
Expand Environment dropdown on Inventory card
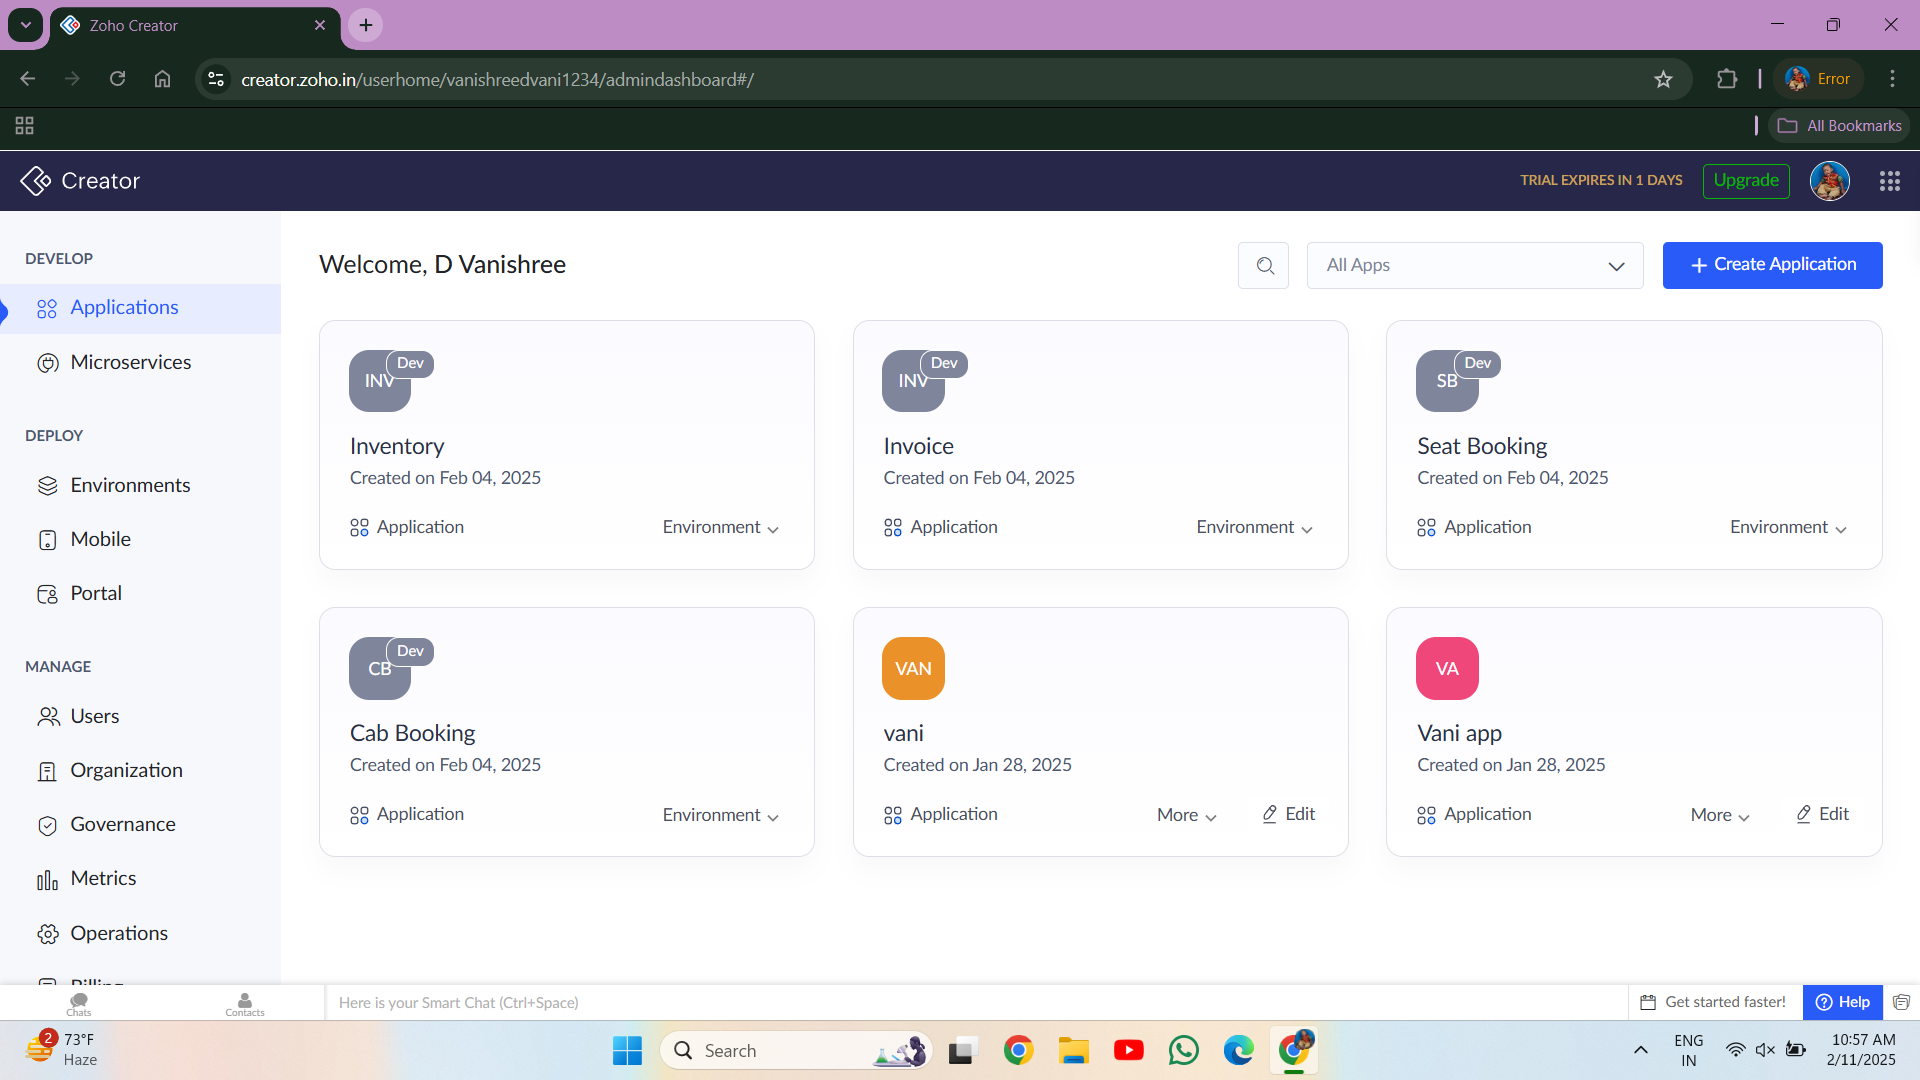pyautogui.click(x=720, y=527)
